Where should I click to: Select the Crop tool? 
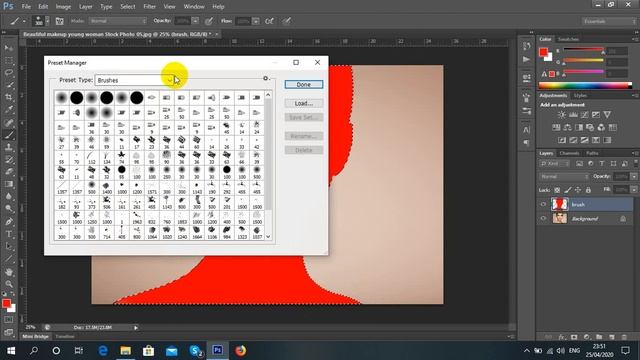coord(9,97)
